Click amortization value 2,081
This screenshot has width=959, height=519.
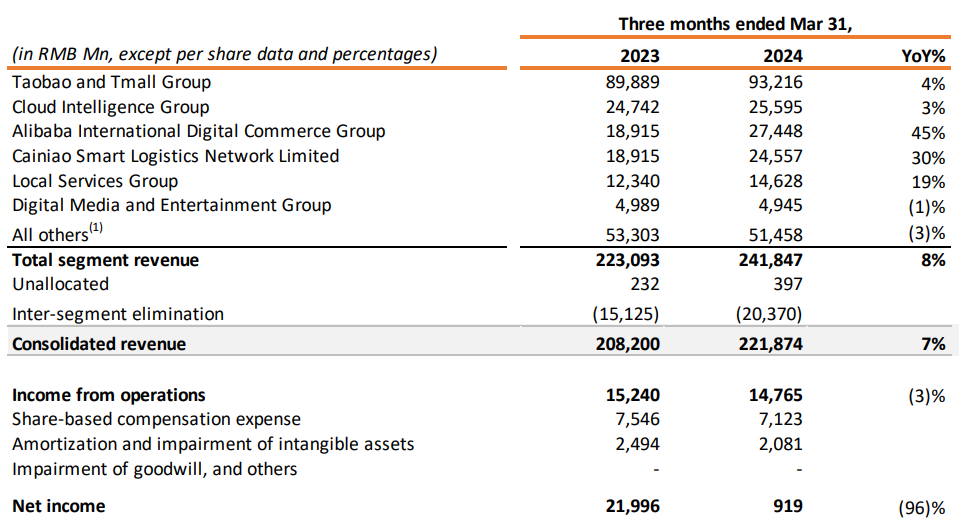tap(780, 444)
